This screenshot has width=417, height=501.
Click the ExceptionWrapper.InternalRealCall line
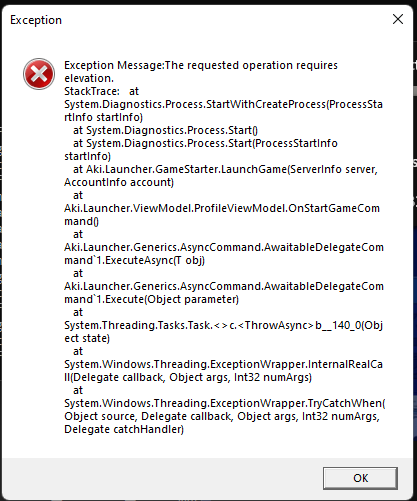coord(223,364)
